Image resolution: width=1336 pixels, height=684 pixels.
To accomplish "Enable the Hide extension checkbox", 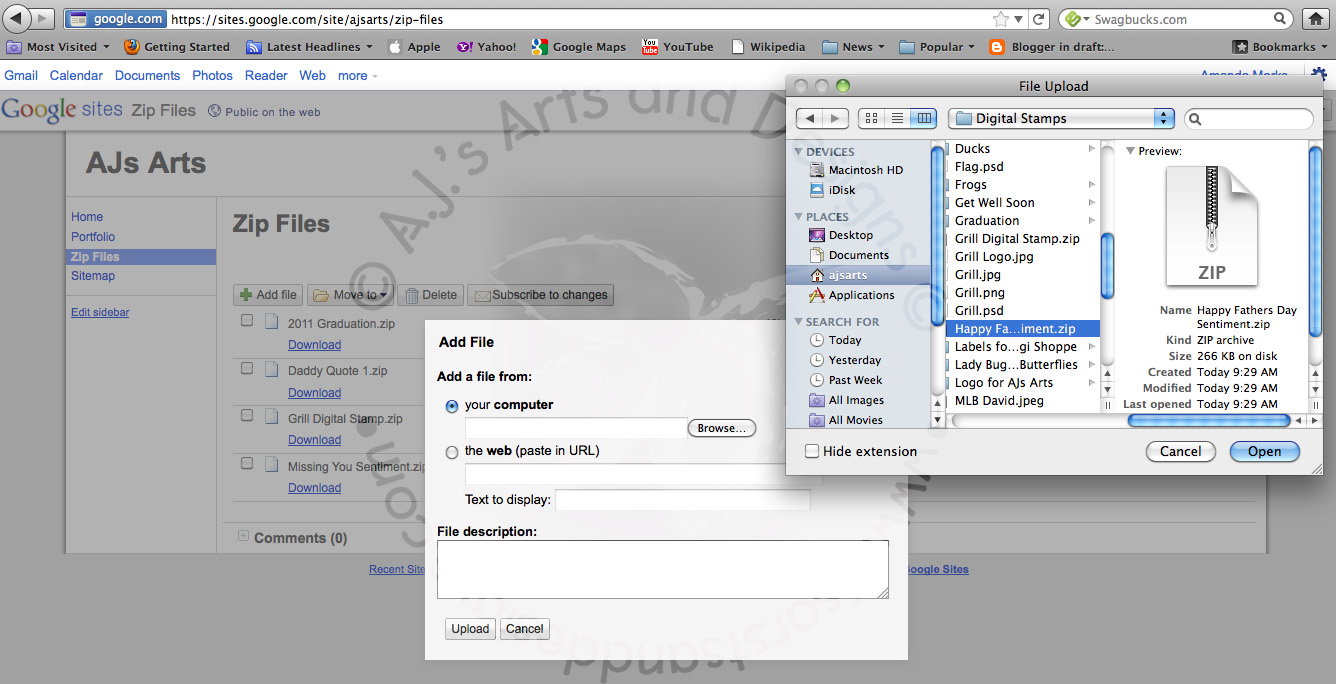I will click(812, 451).
